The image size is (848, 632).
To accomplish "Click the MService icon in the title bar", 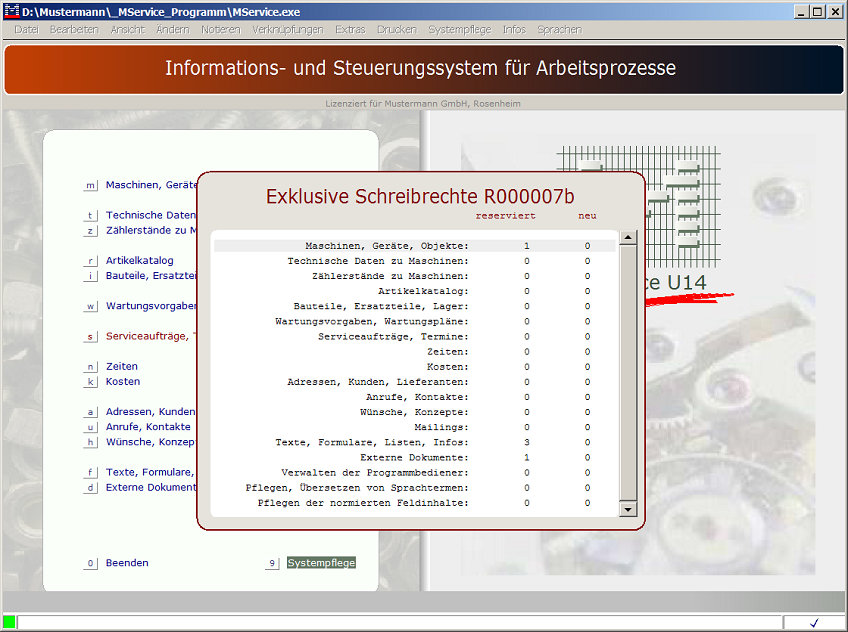I will point(11,11).
